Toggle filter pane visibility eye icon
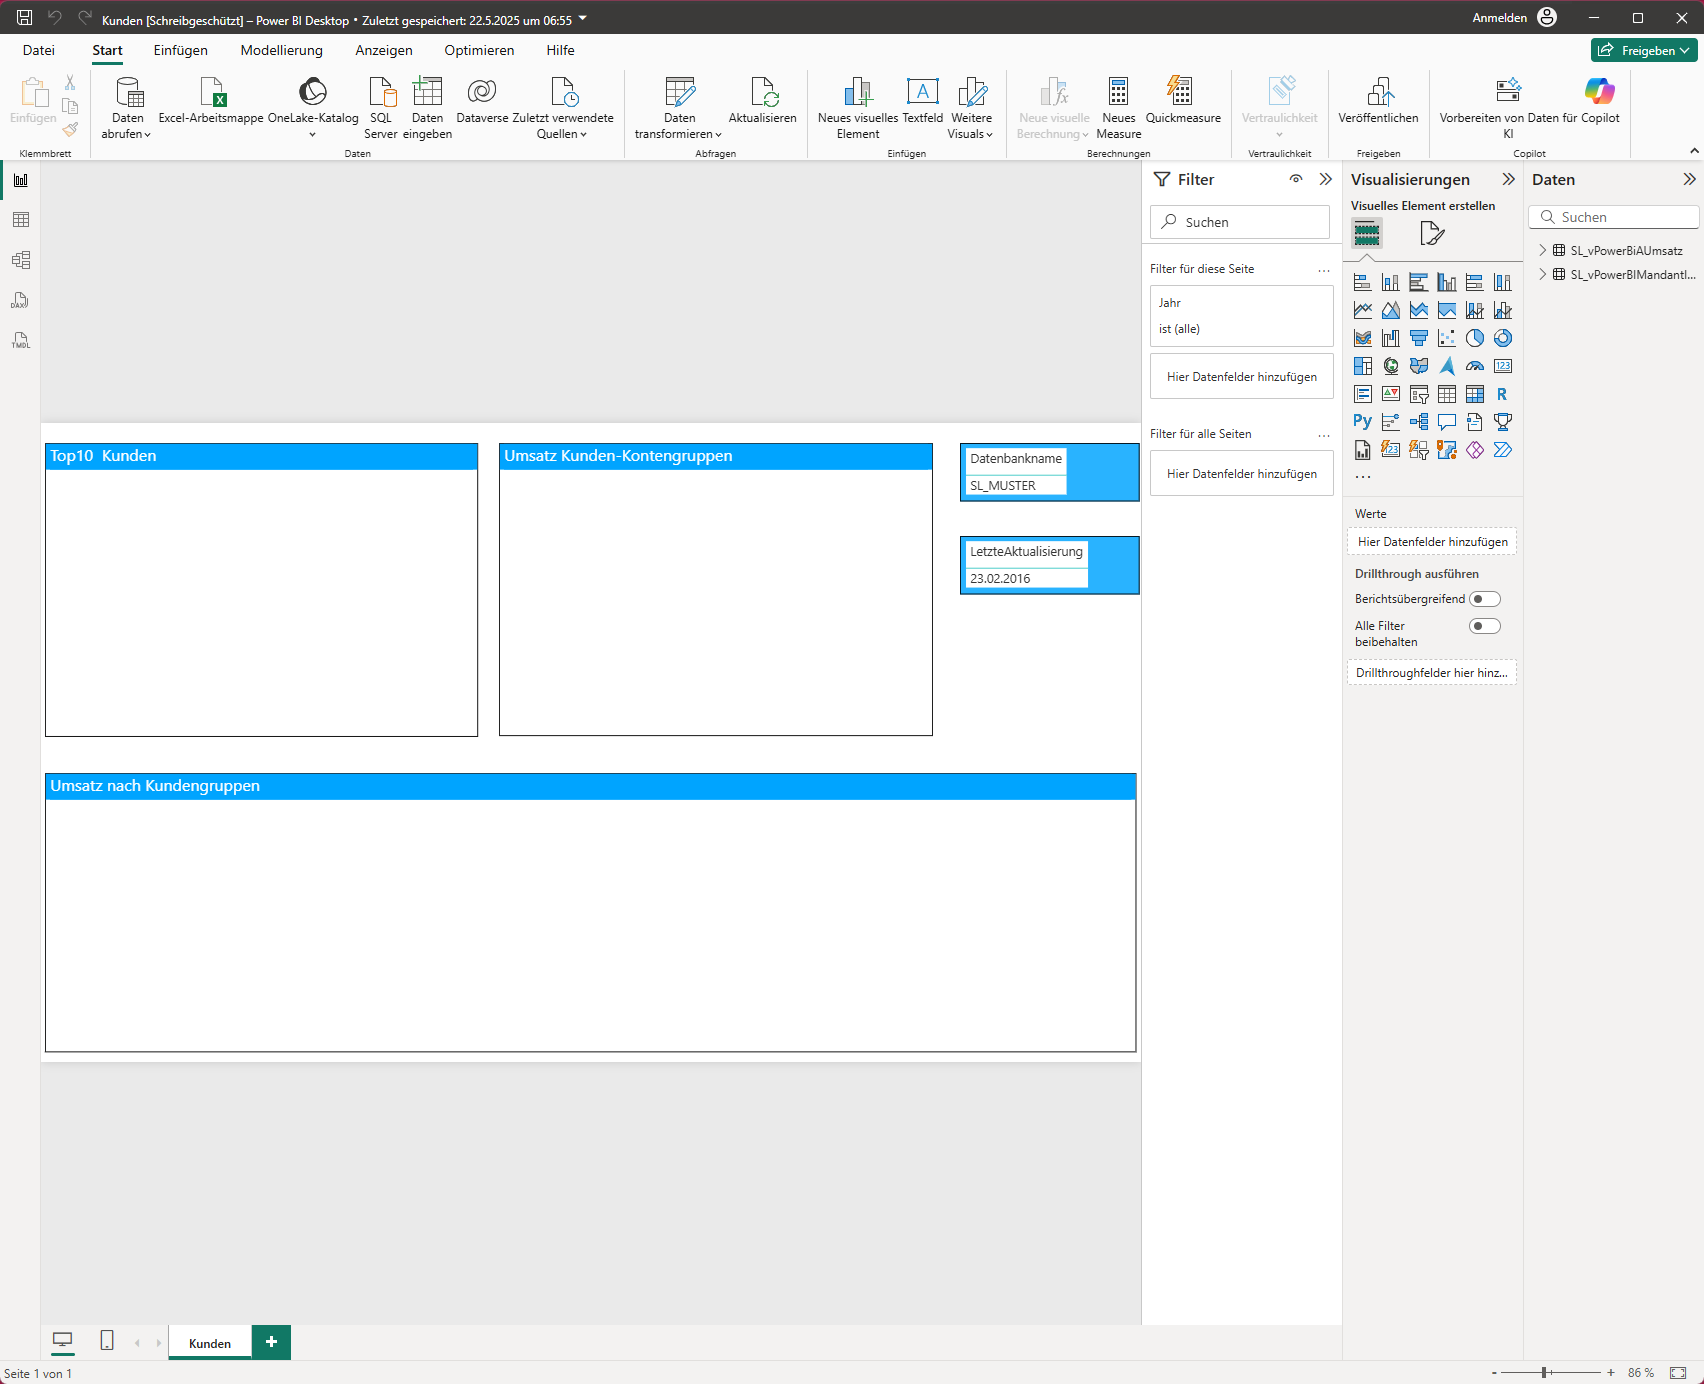This screenshot has width=1704, height=1384. 1296,179
